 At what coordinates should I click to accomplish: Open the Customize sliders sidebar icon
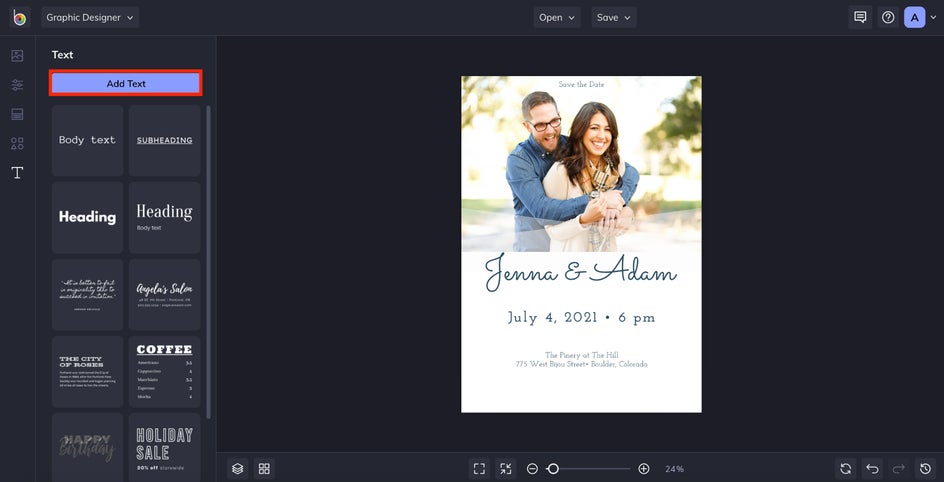(17, 85)
